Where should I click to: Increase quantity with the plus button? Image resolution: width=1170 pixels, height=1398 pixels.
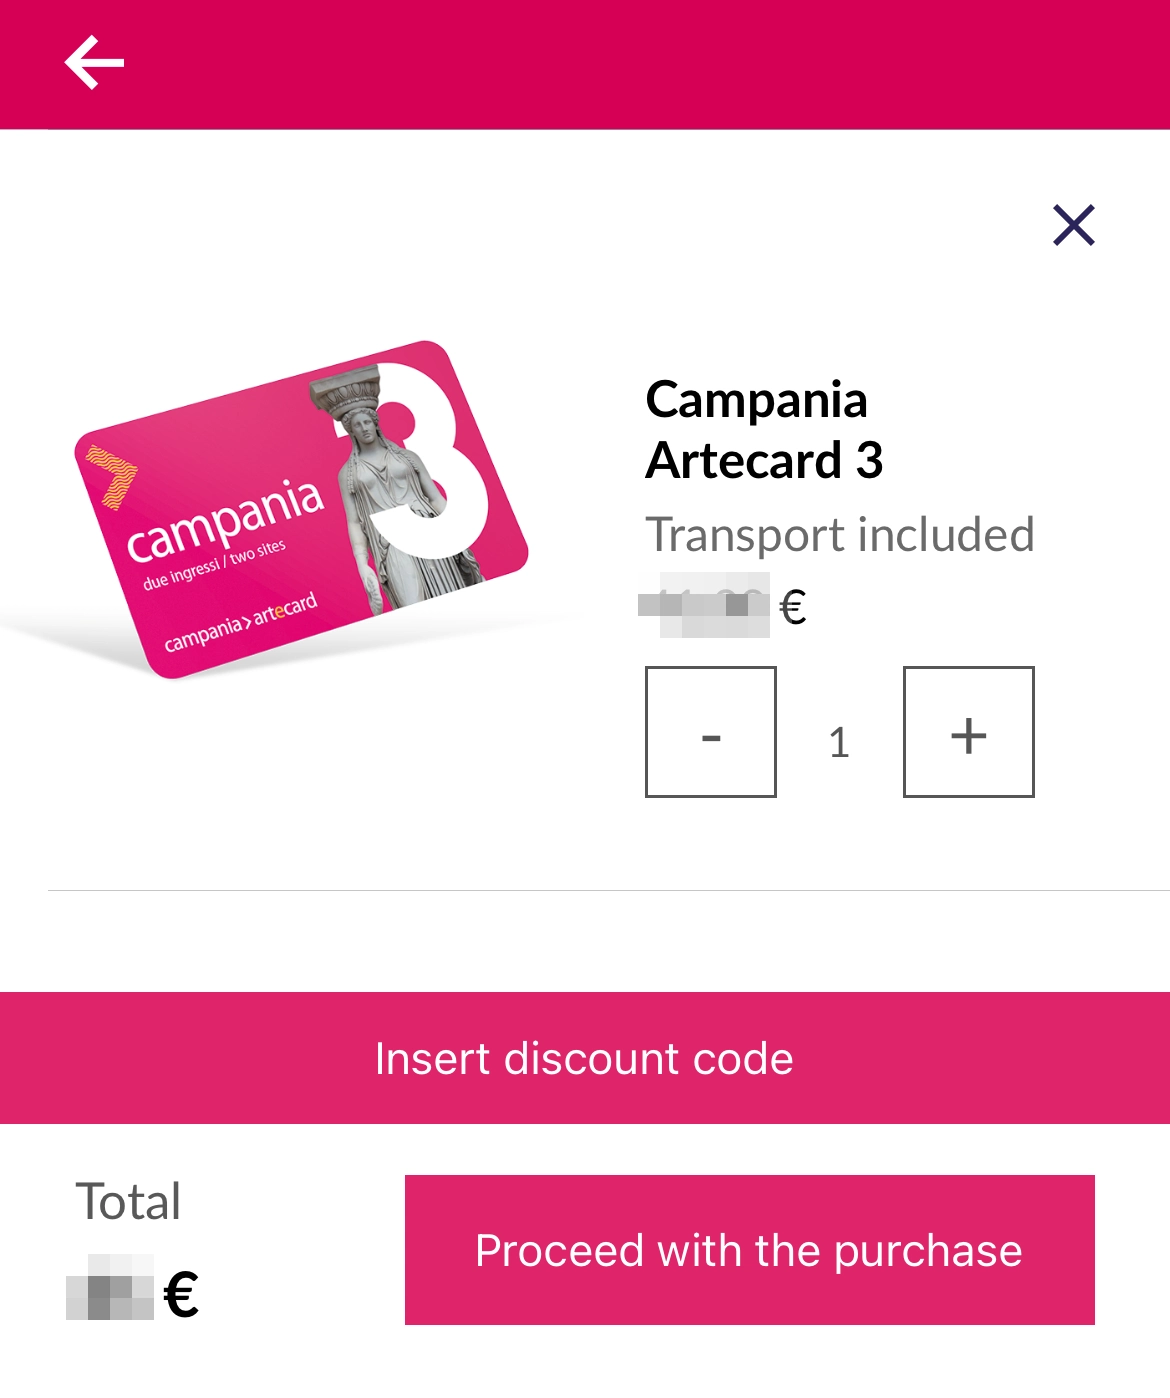(x=968, y=732)
